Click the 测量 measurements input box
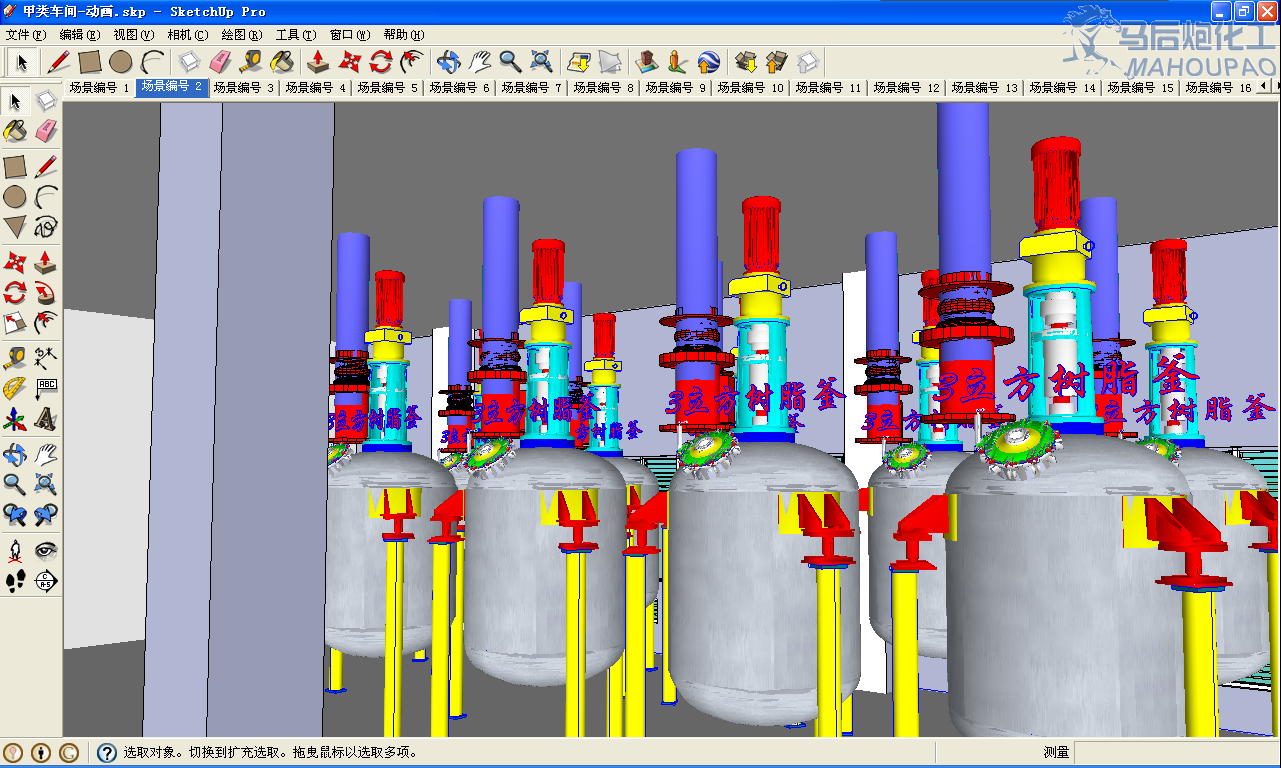The image size is (1281, 768). pos(1176,752)
